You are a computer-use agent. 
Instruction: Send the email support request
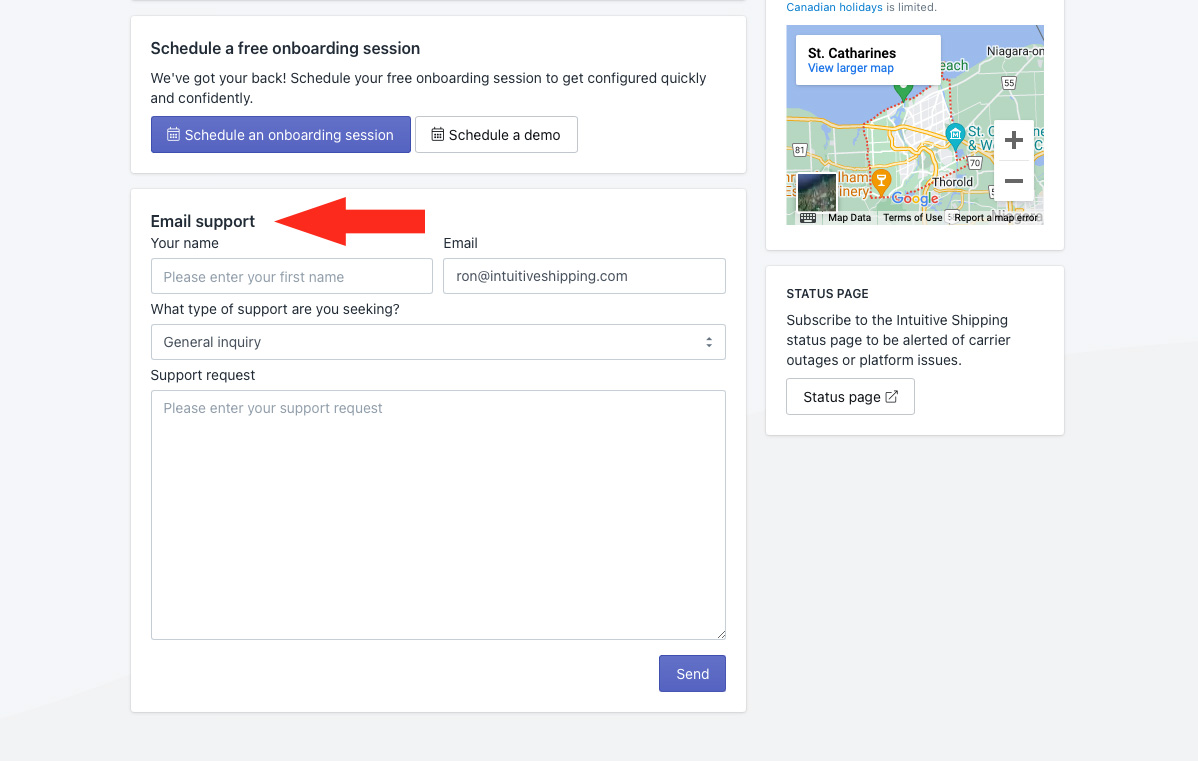point(692,674)
